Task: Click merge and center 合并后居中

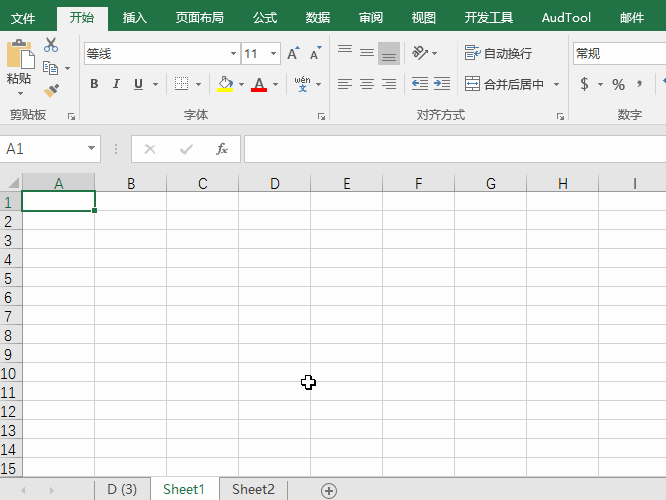Action: [504, 84]
